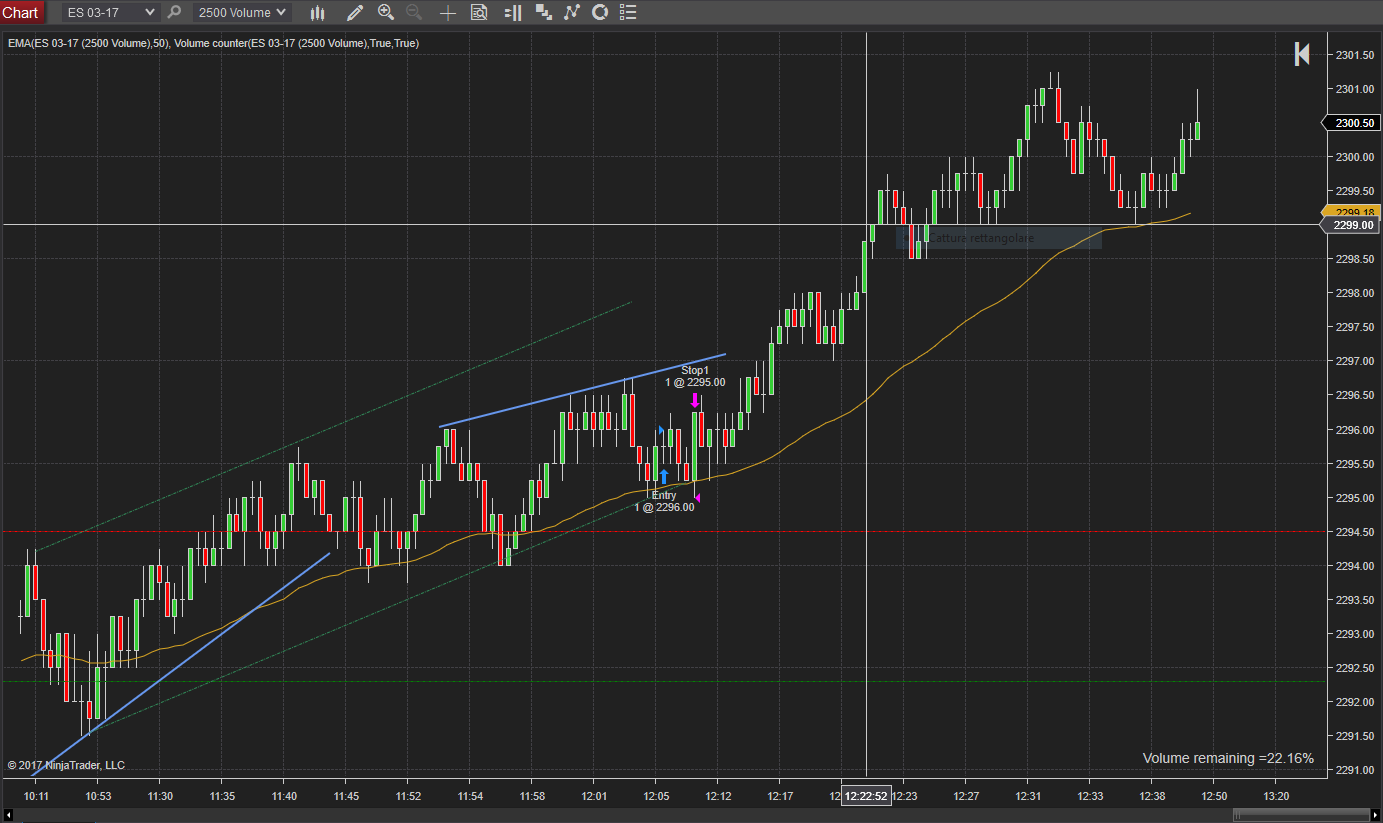Screen dimensions: 1383x823
Task: Click the orange 2299.18 EMA price marker
Action: (x=1353, y=212)
